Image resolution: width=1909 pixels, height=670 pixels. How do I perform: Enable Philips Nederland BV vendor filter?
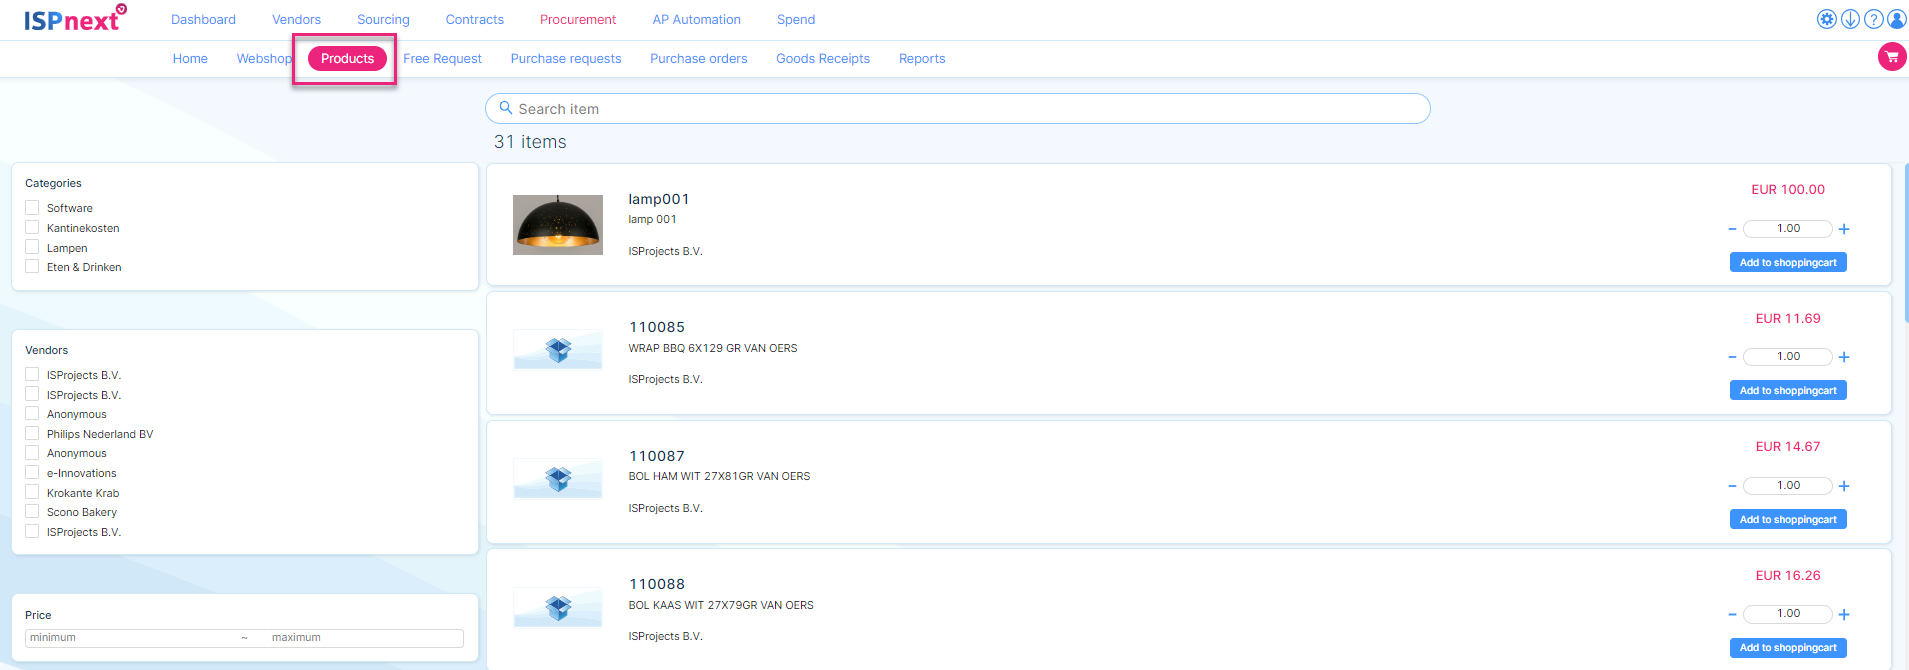coord(32,434)
